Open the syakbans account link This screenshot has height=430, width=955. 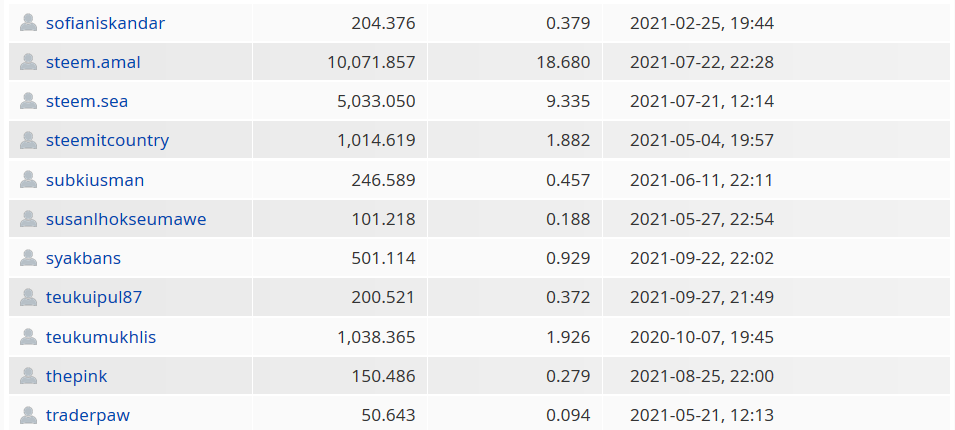83,258
